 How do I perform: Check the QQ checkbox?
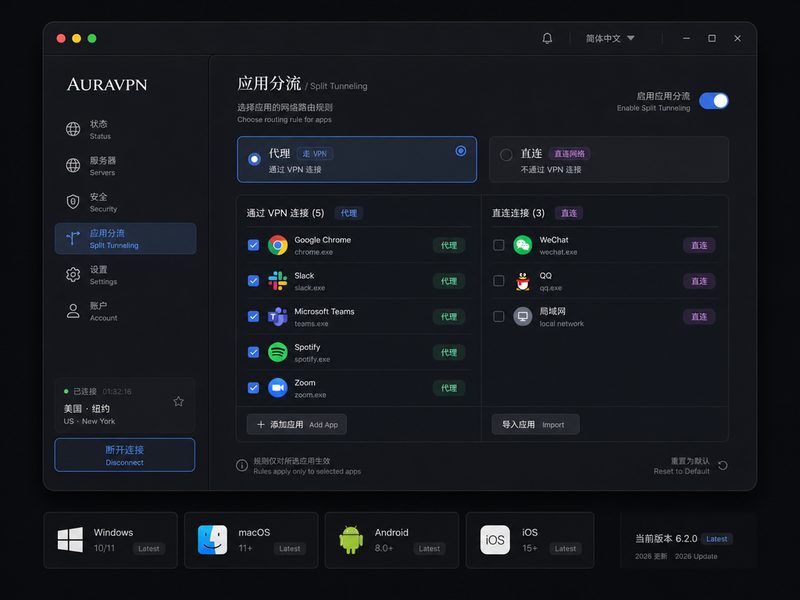499,281
